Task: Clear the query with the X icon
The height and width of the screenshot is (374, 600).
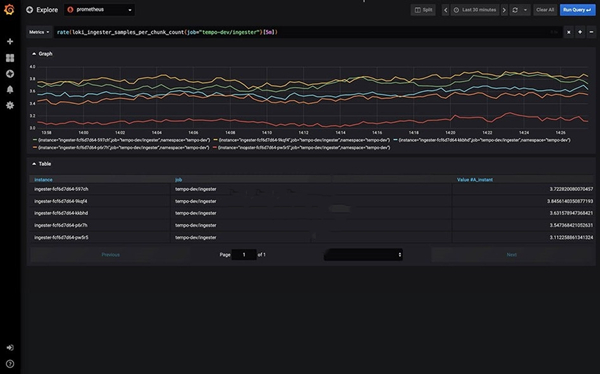Action: 569,32
